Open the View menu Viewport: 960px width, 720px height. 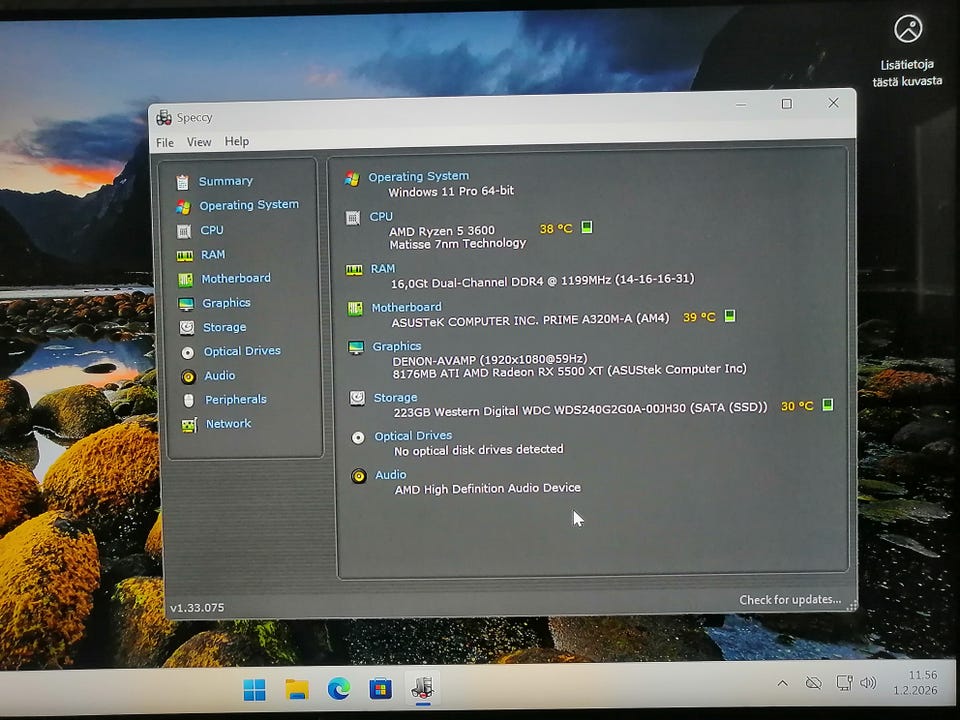(199, 142)
